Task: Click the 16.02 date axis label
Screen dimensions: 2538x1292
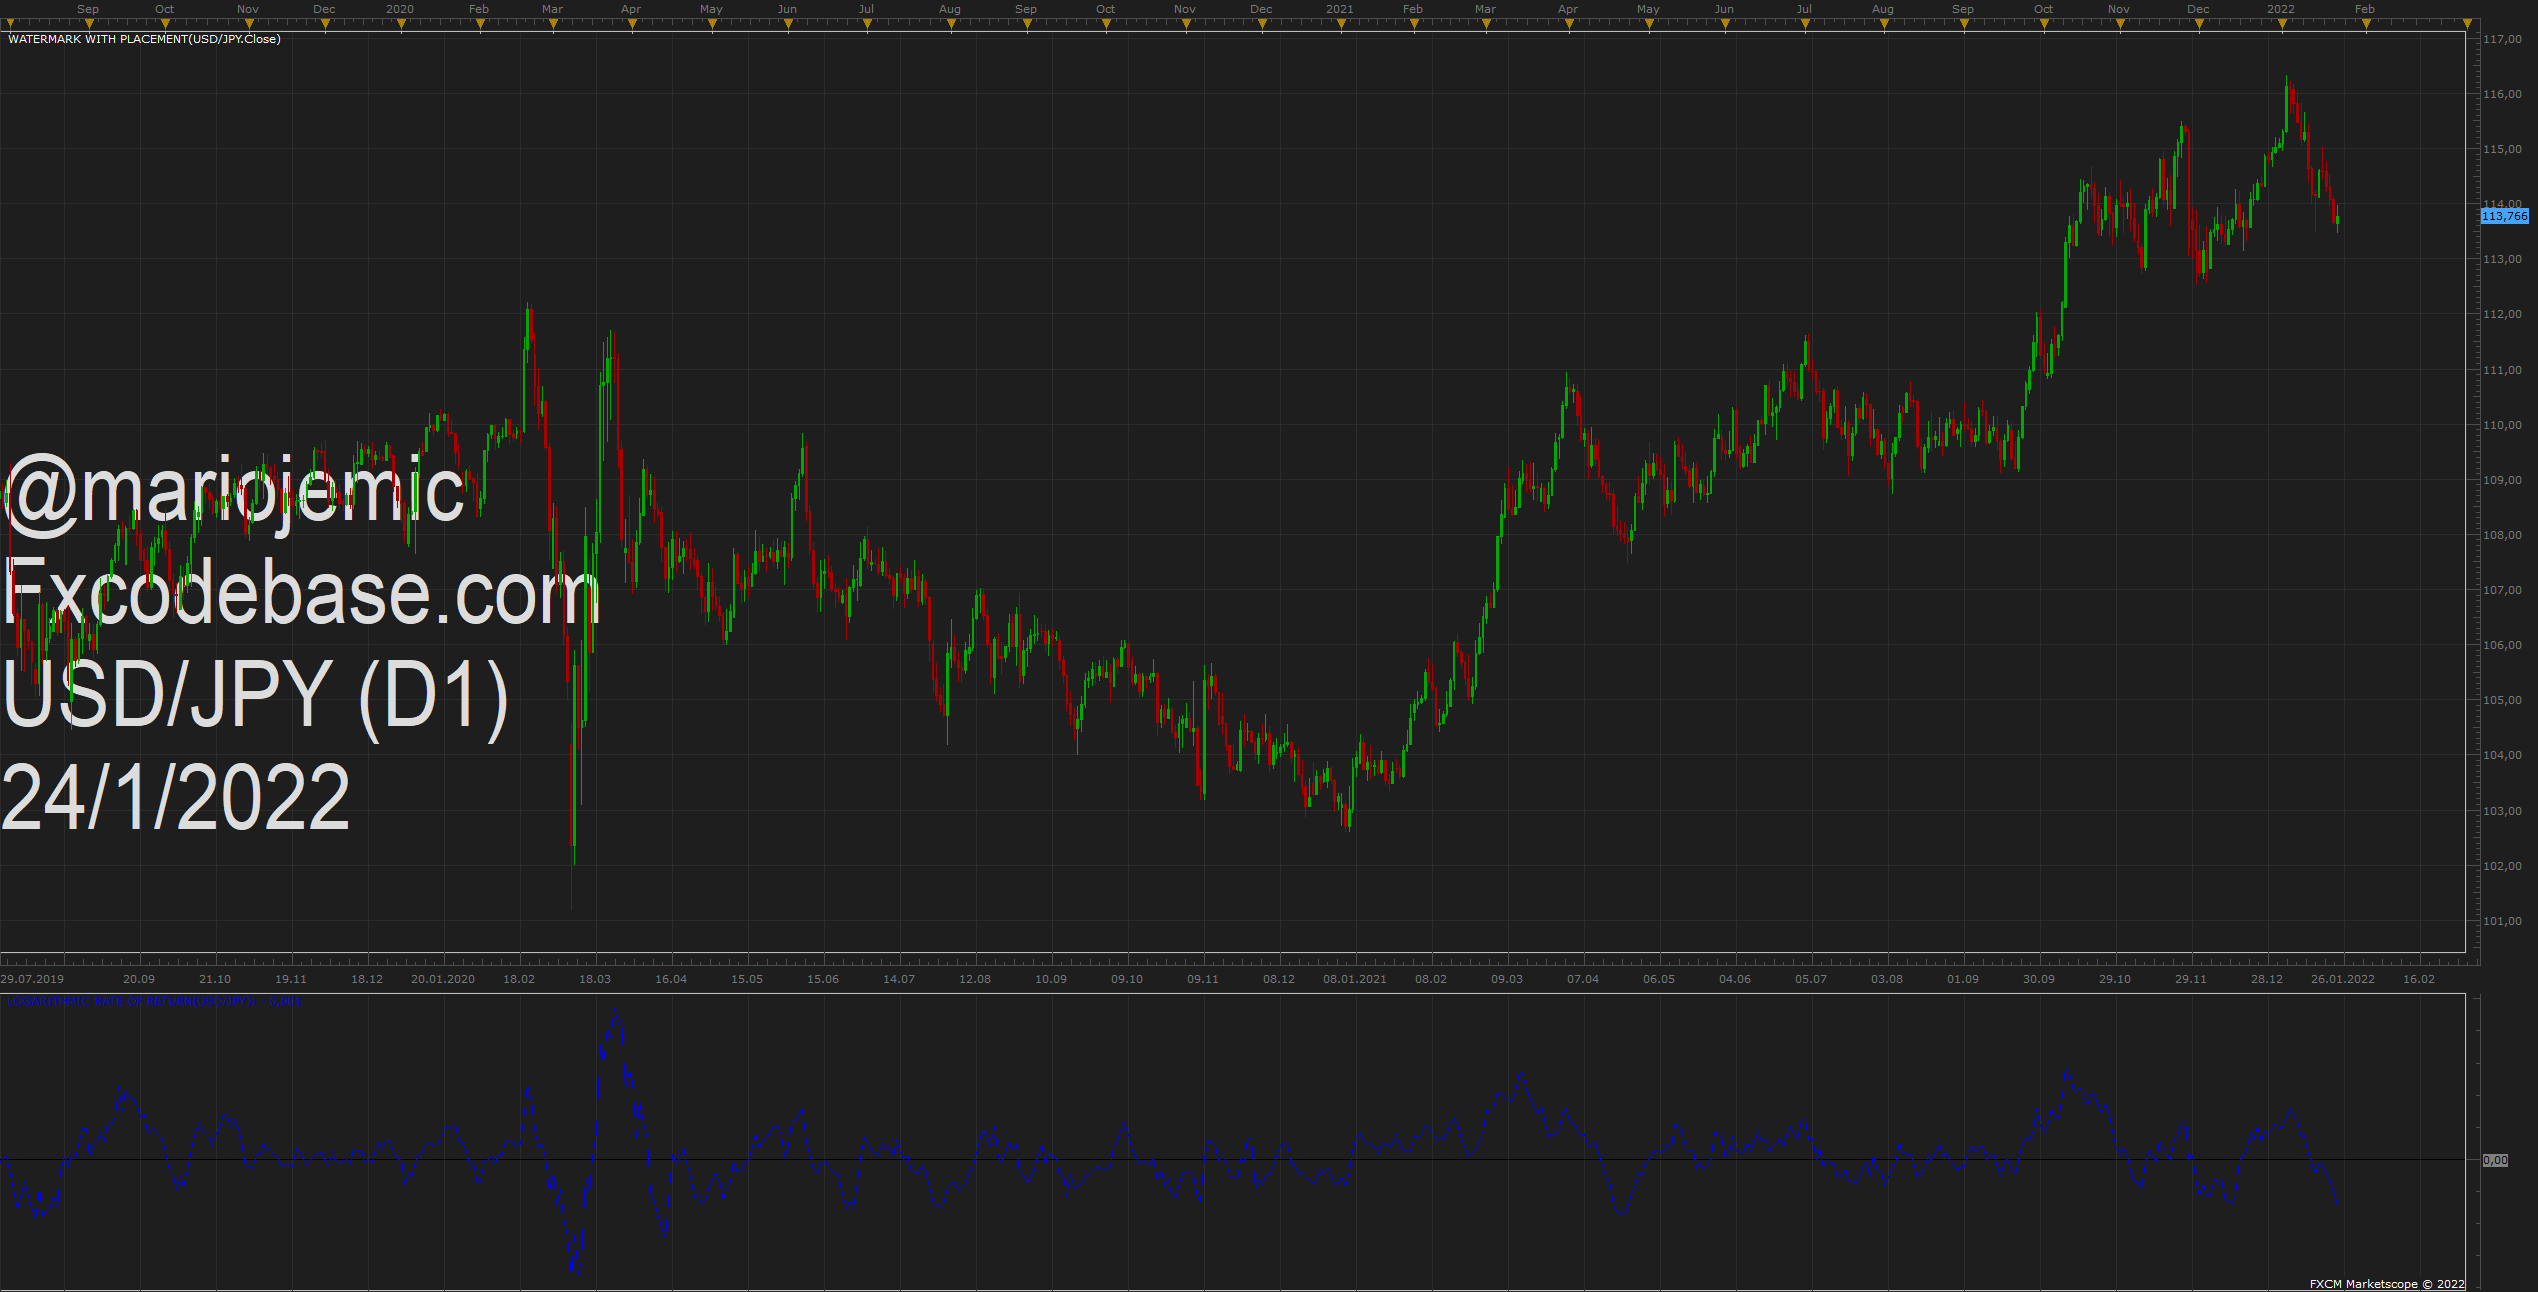Action: (x=2419, y=979)
